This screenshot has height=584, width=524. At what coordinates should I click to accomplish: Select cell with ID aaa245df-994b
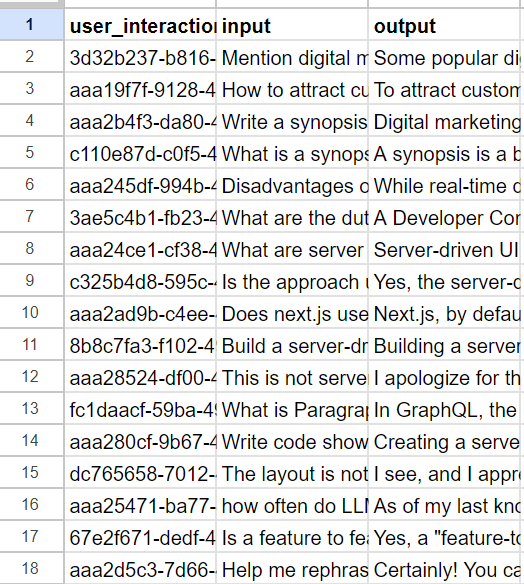click(x=140, y=185)
